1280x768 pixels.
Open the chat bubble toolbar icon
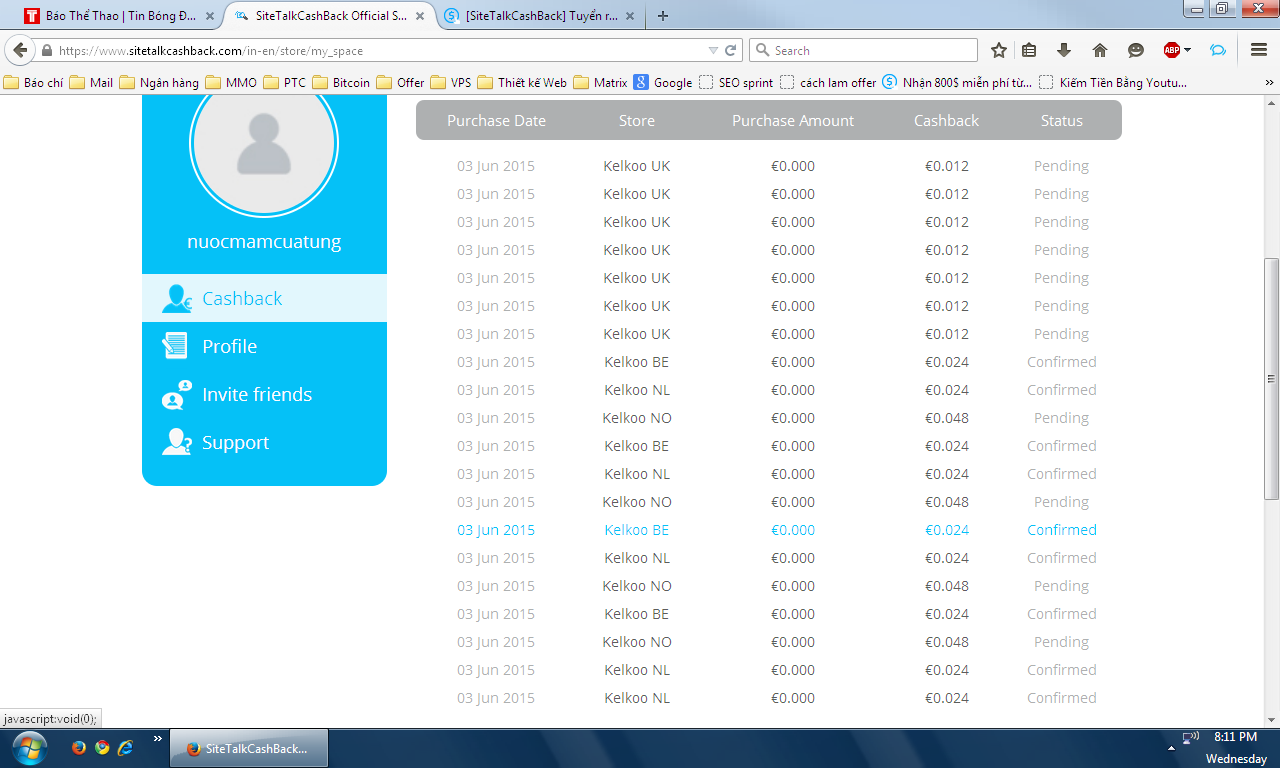coord(1218,50)
